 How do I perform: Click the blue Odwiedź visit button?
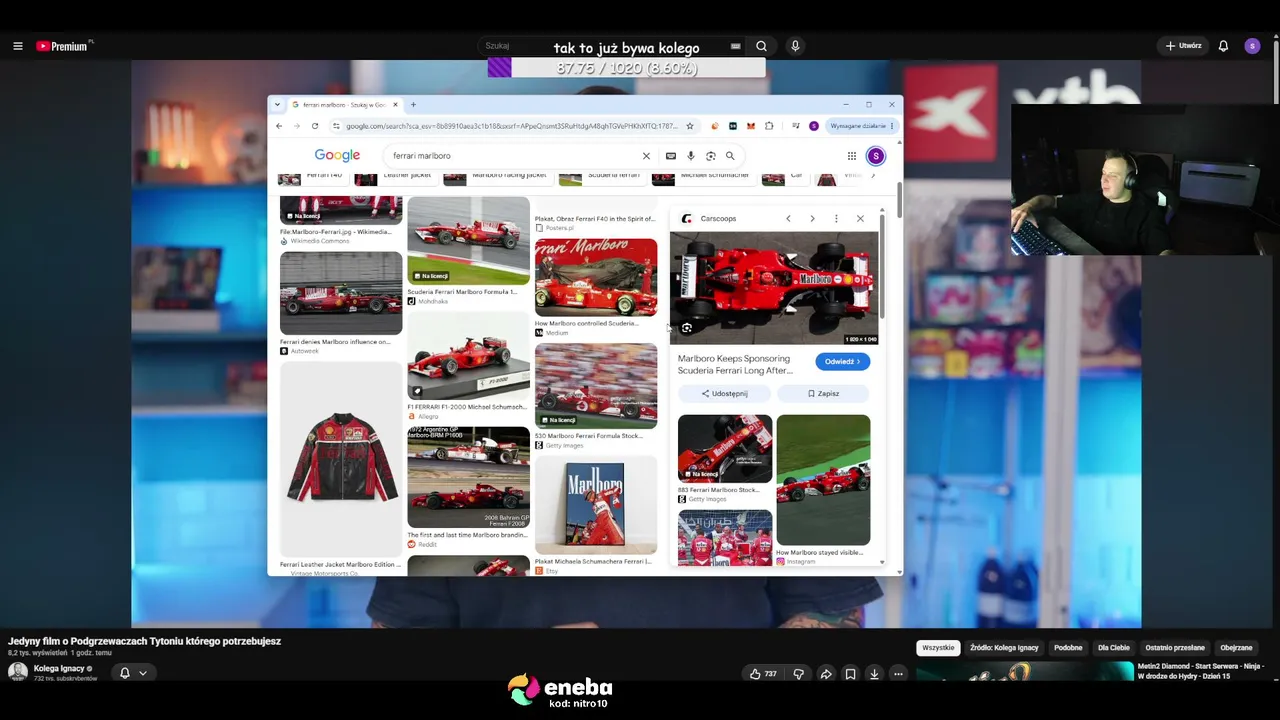tap(842, 361)
